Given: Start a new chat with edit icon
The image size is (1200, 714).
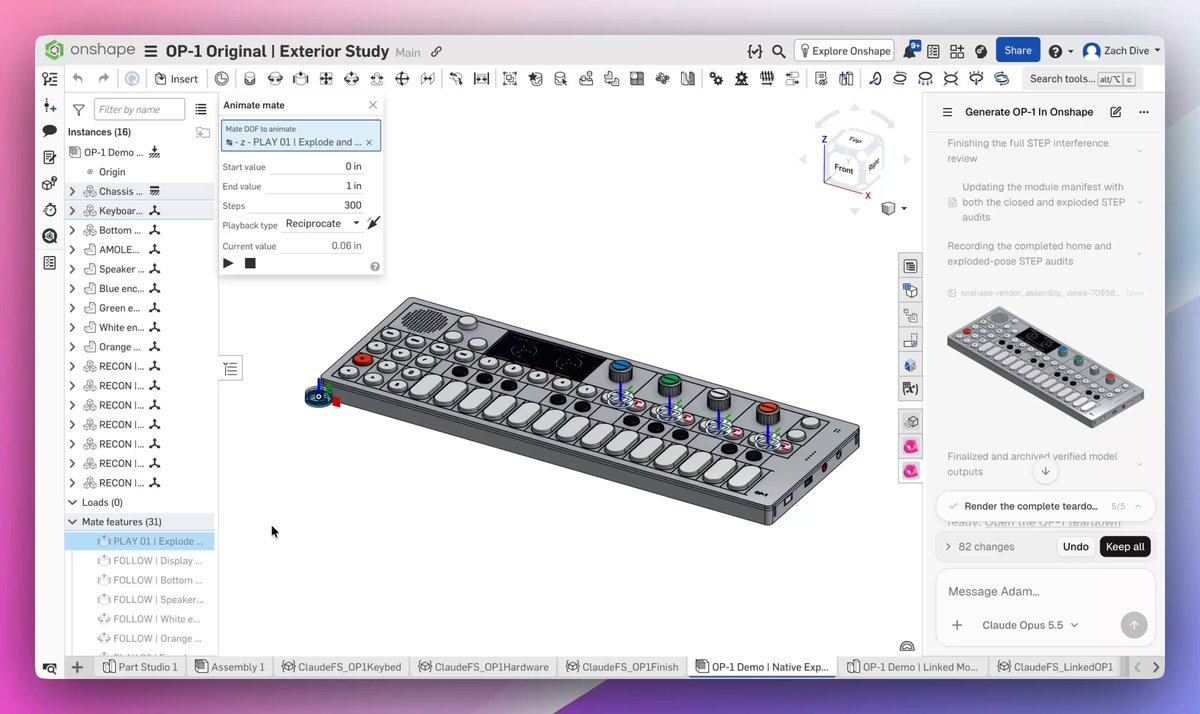Looking at the screenshot, I should [1116, 112].
